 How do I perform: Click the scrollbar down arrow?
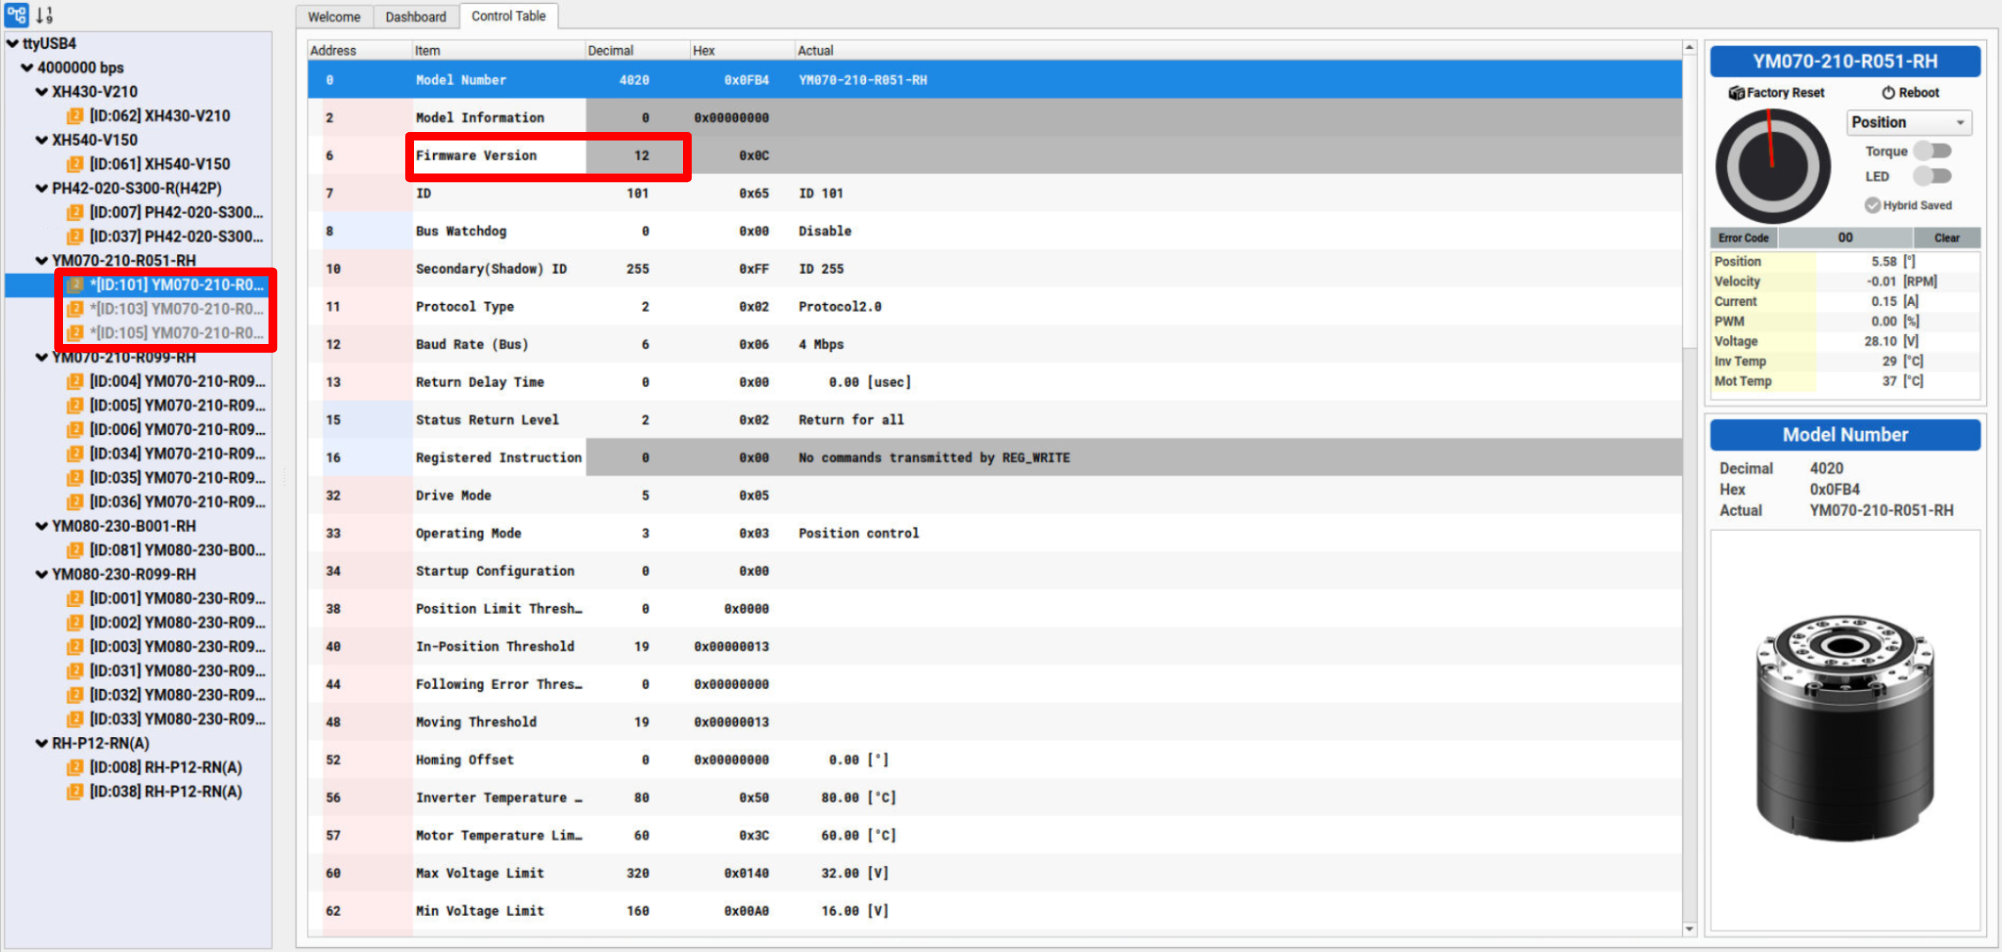point(1689,929)
